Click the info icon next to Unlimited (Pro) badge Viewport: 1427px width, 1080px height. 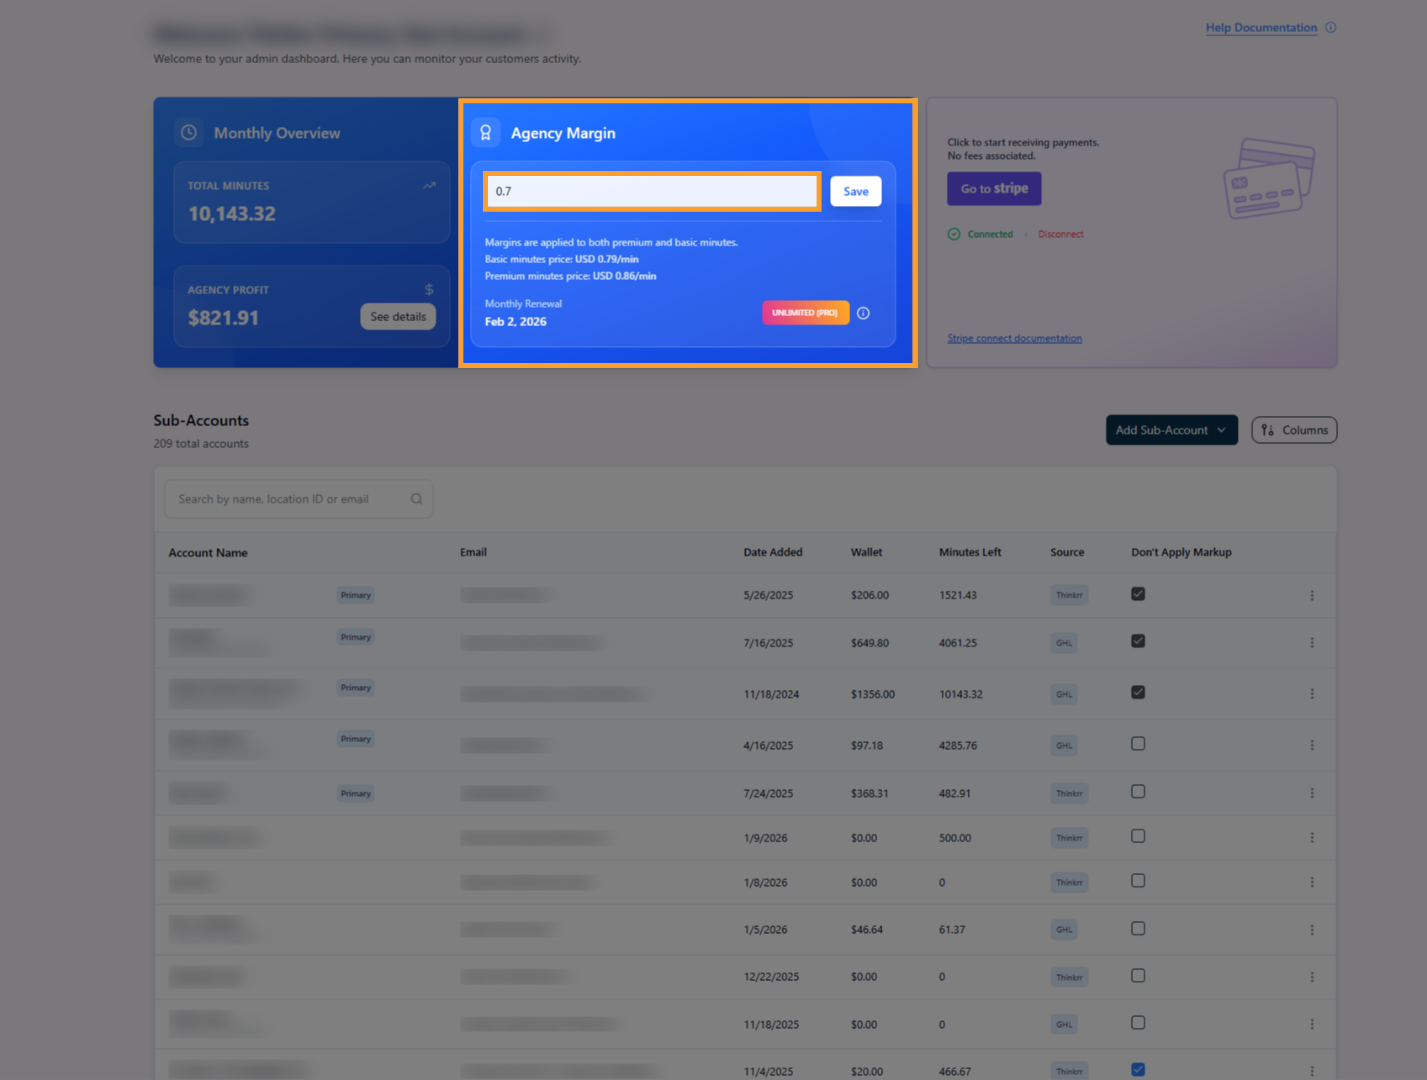pos(863,313)
